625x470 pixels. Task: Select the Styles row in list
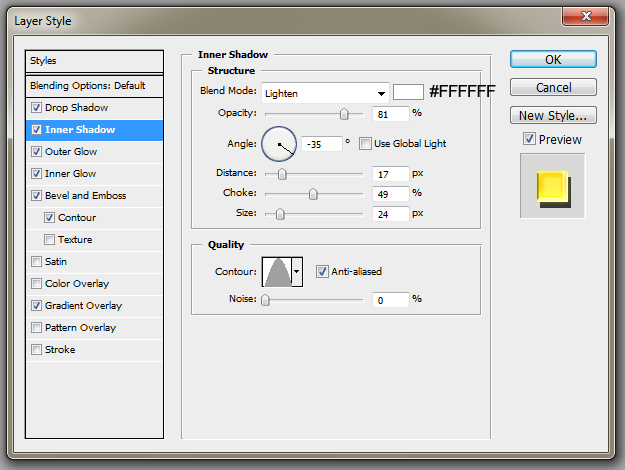(x=94, y=61)
